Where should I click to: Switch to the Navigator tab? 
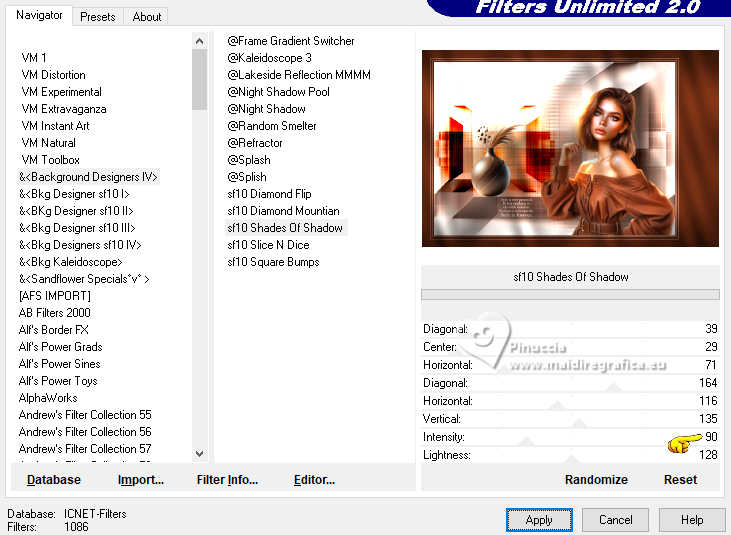coord(39,15)
